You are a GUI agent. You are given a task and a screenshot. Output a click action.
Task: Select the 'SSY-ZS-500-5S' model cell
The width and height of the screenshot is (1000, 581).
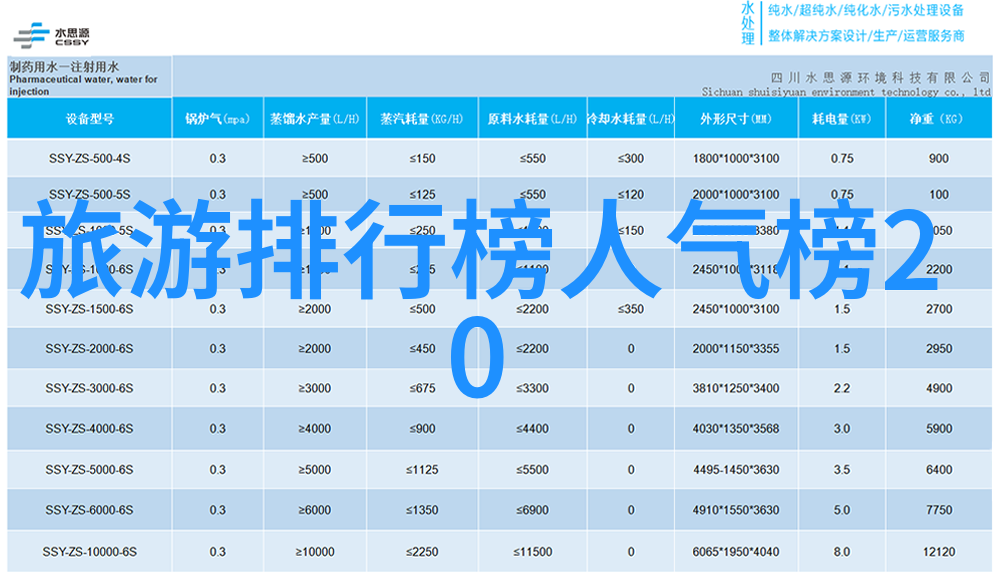(x=89, y=194)
